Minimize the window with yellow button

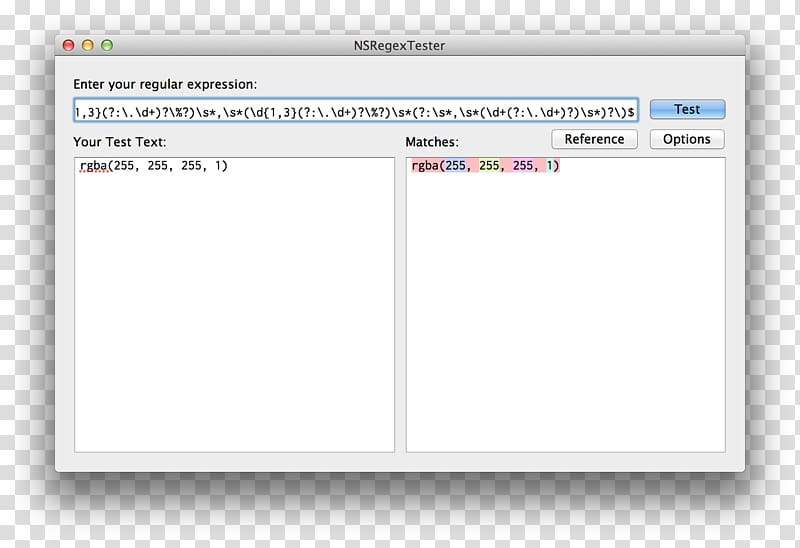coord(88,45)
